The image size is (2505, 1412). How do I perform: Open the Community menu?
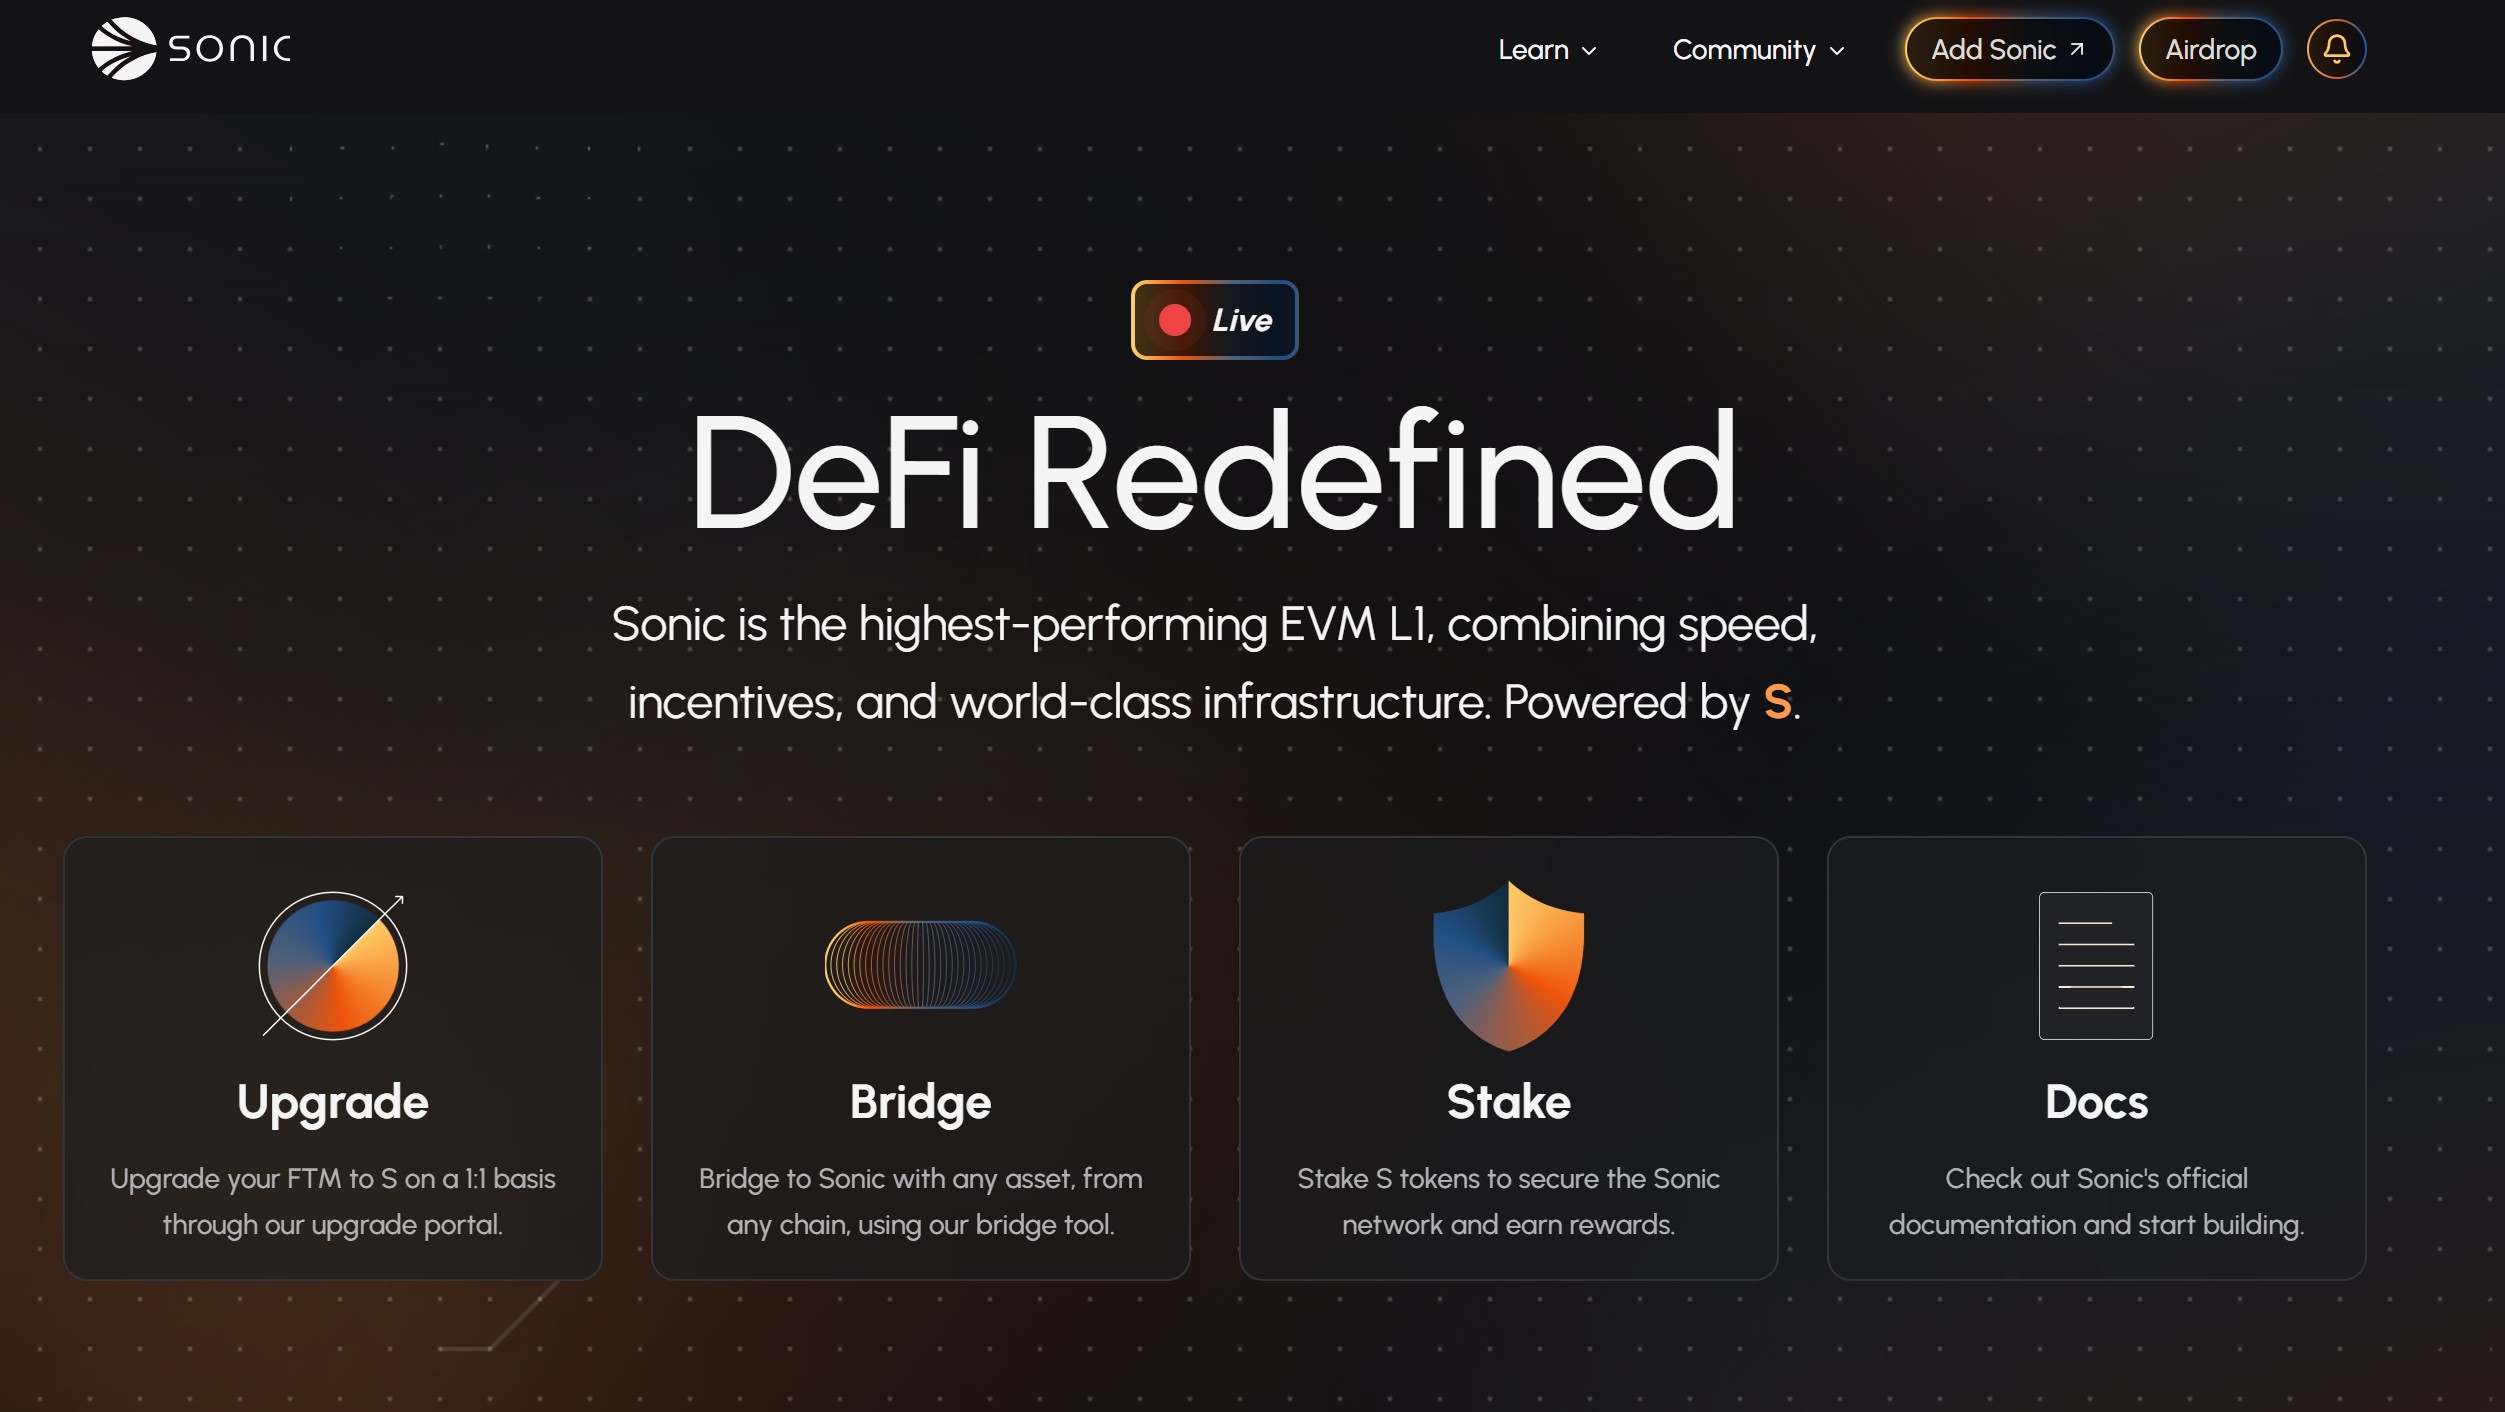point(1743,50)
